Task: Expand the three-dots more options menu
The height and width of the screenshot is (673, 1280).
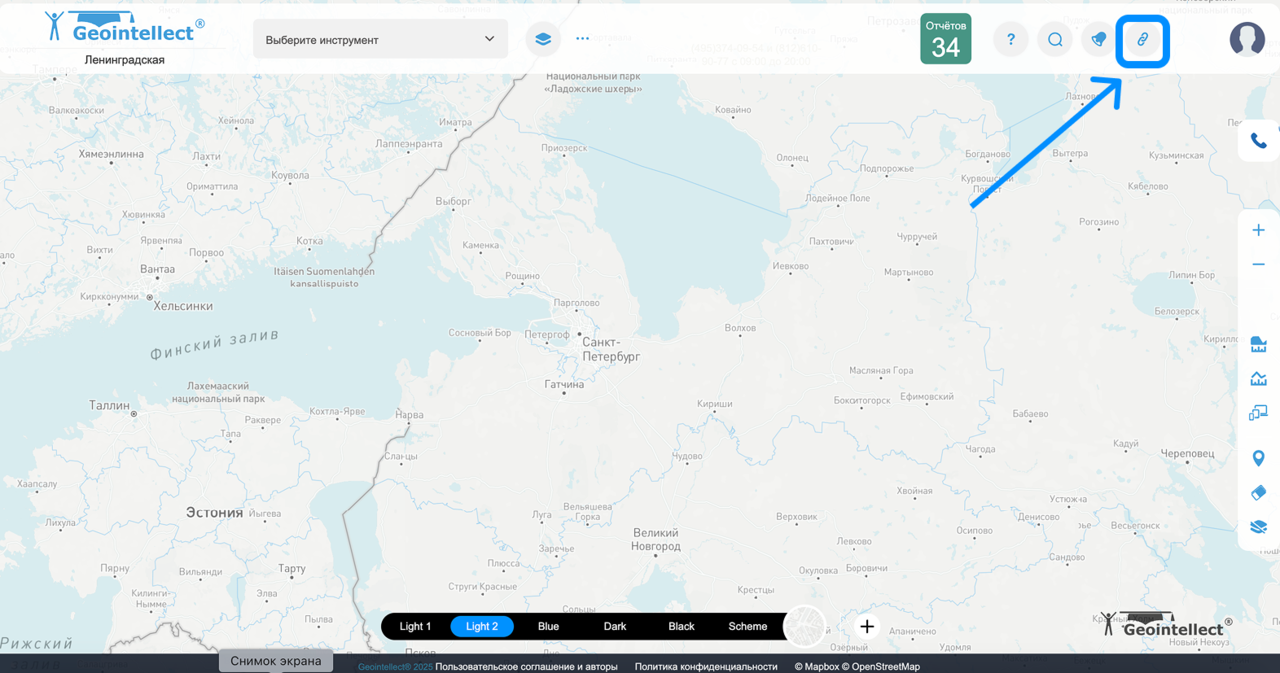Action: 583,39
